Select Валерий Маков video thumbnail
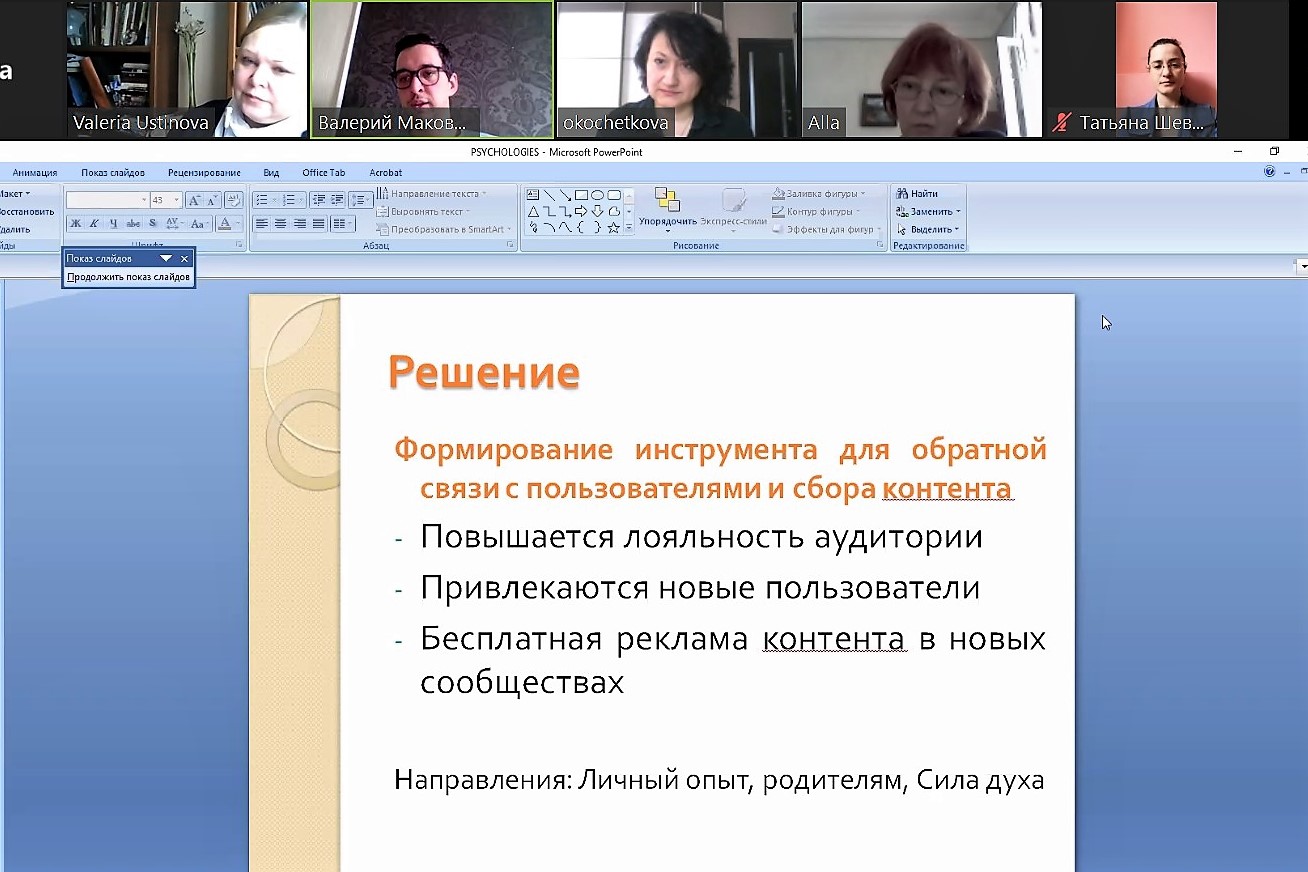This screenshot has width=1308, height=872. [432, 69]
